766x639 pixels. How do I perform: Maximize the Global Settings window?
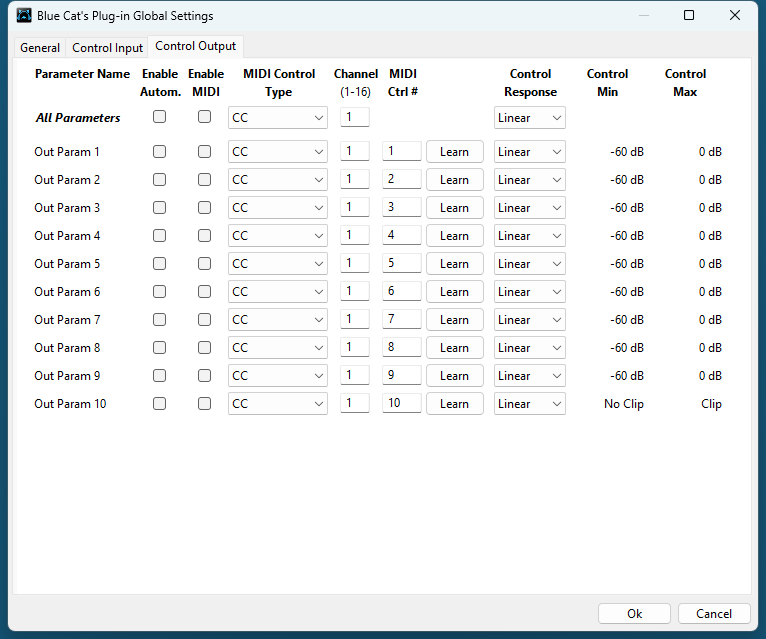click(x=689, y=16)
